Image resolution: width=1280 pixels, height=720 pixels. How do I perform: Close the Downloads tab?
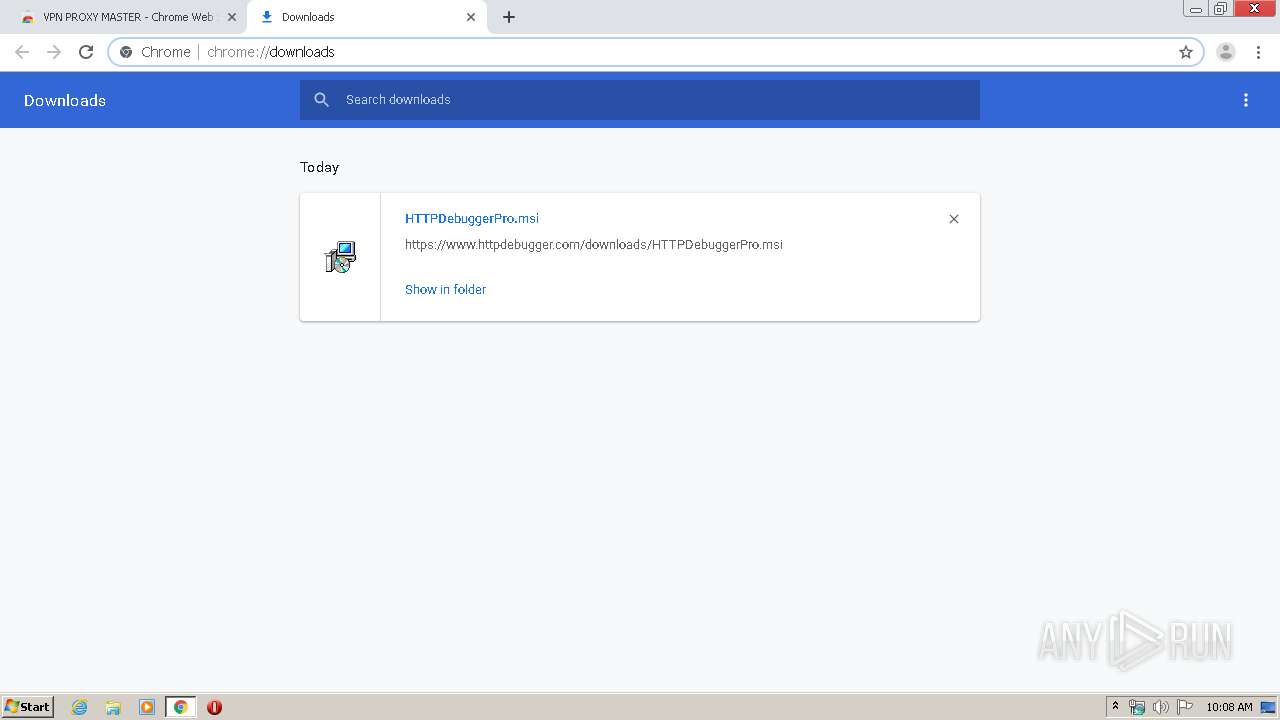[471, 17]
